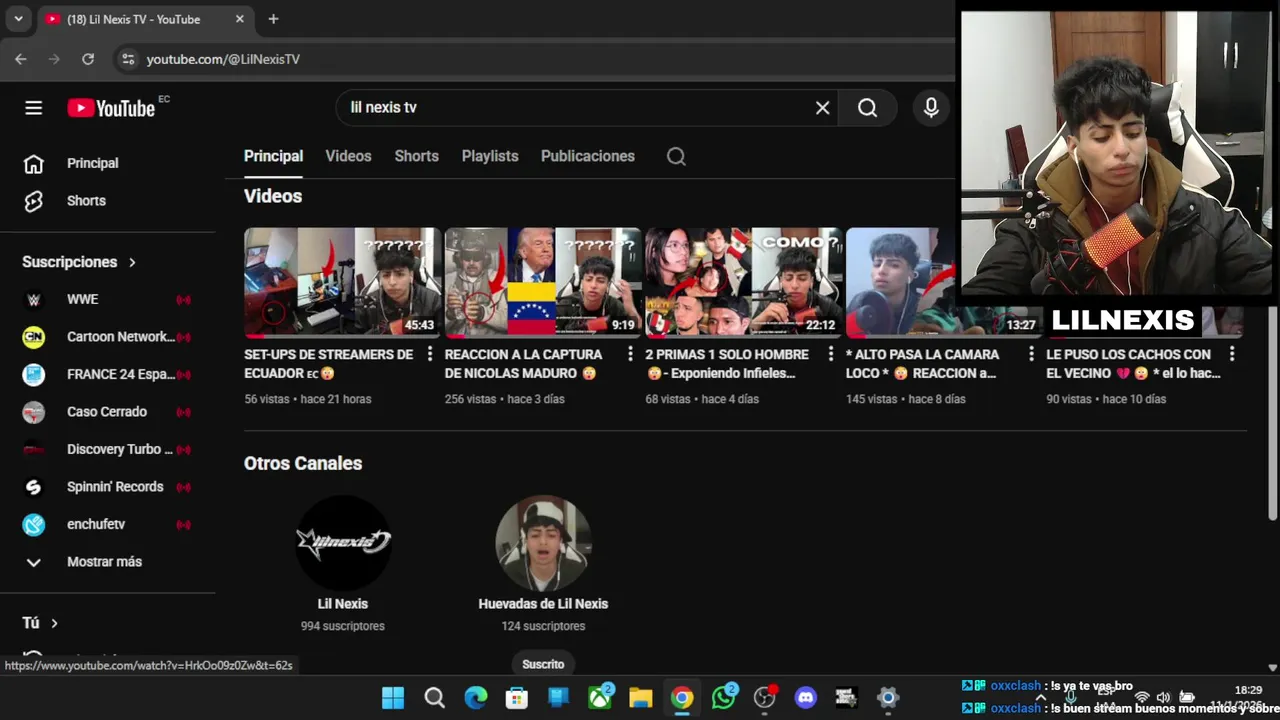Open options menu for LE PUSO LOS CACHOS video
The width and height of the screenshot is (1280, 720).
click(1231, 354)
